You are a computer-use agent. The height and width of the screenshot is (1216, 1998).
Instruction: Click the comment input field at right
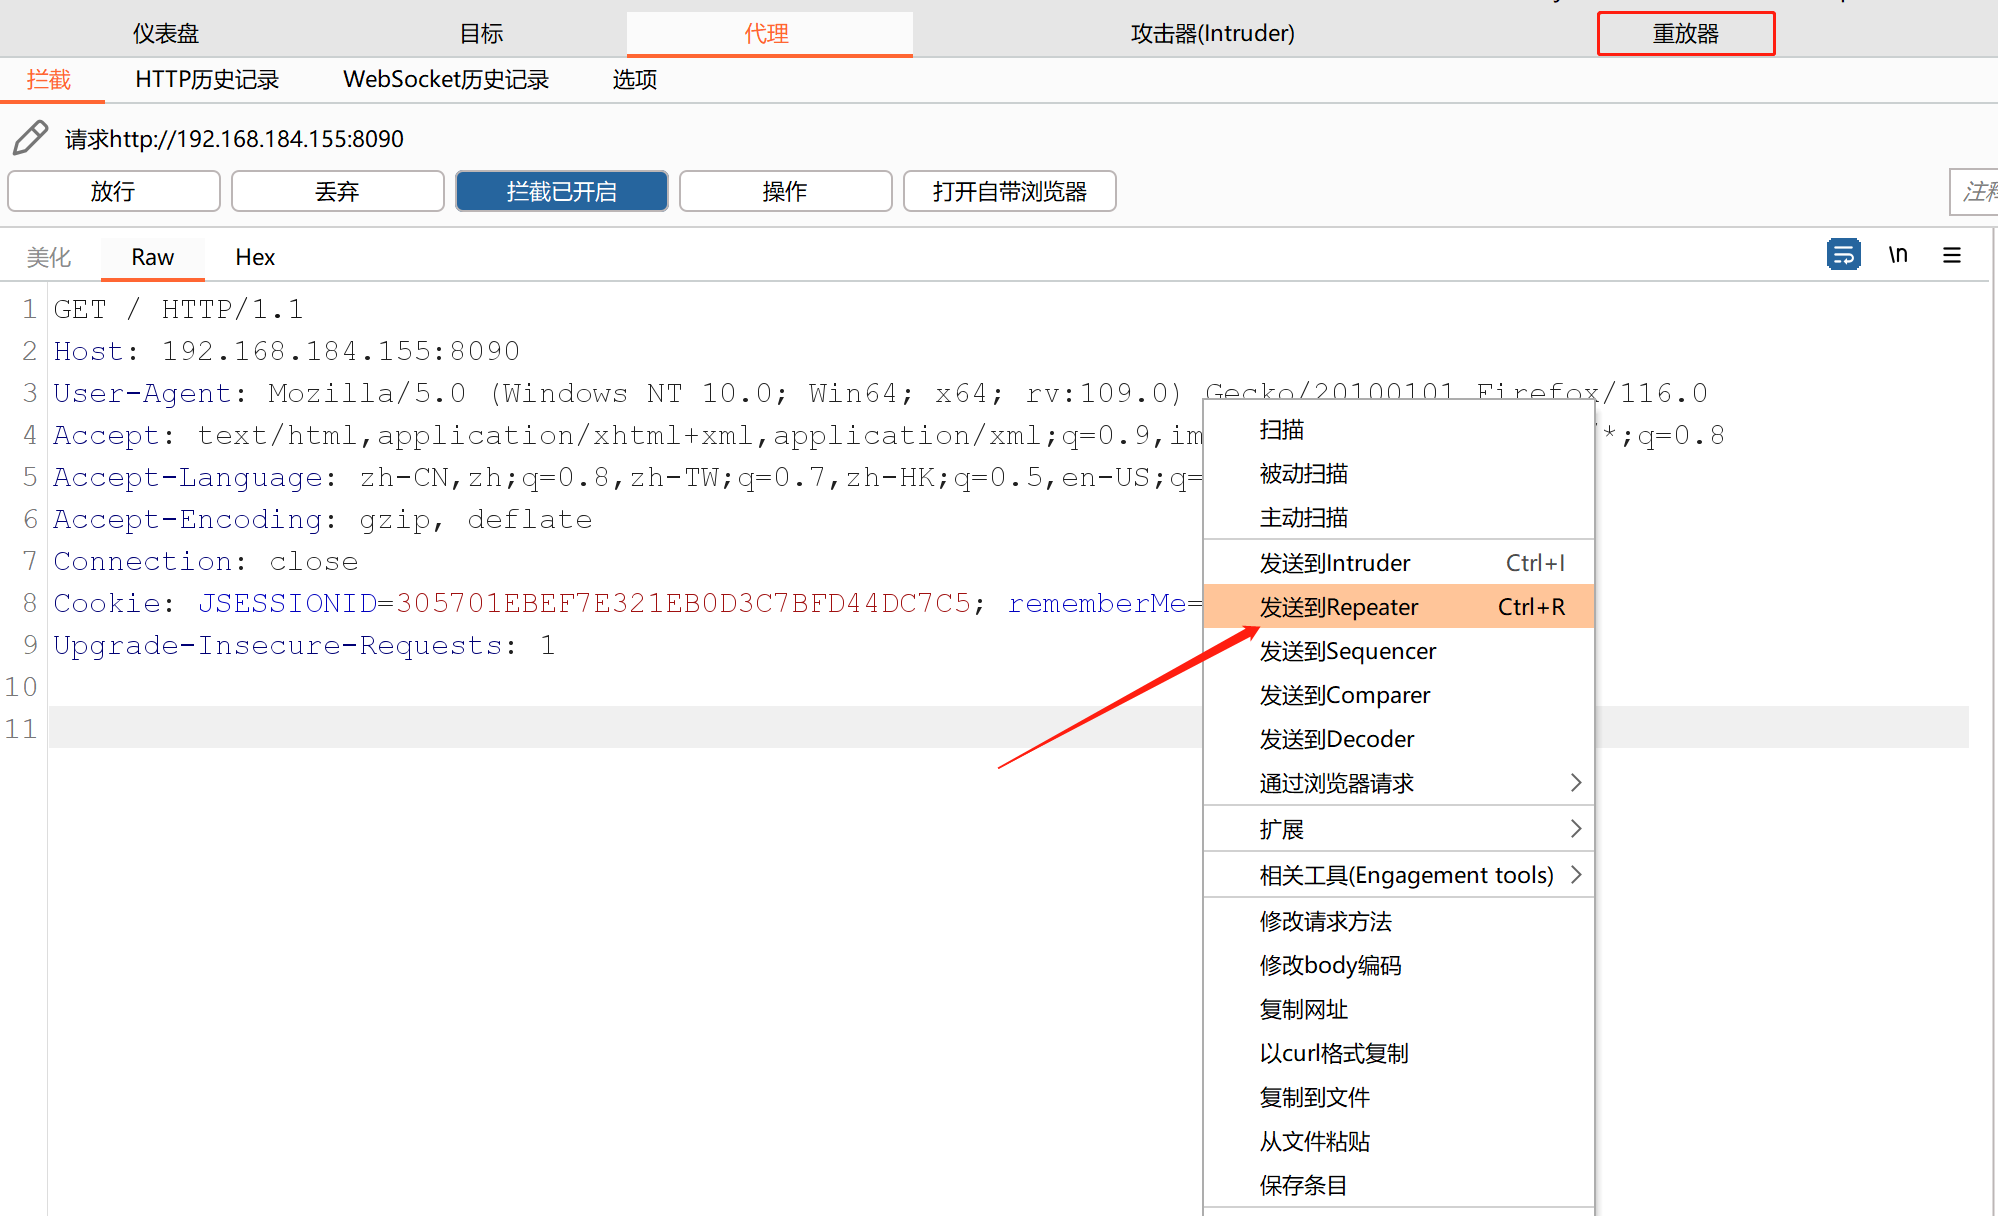1975,191
